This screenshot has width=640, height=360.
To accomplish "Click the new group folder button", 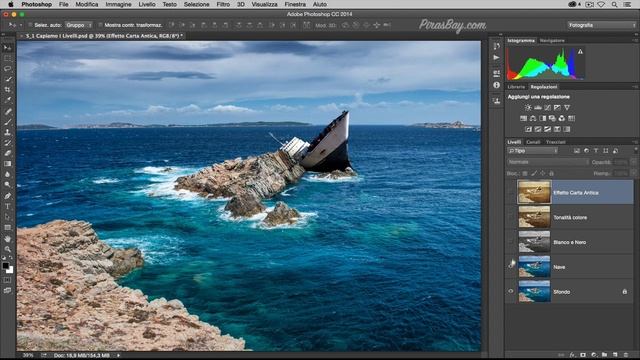I will (x=604, y=355).
